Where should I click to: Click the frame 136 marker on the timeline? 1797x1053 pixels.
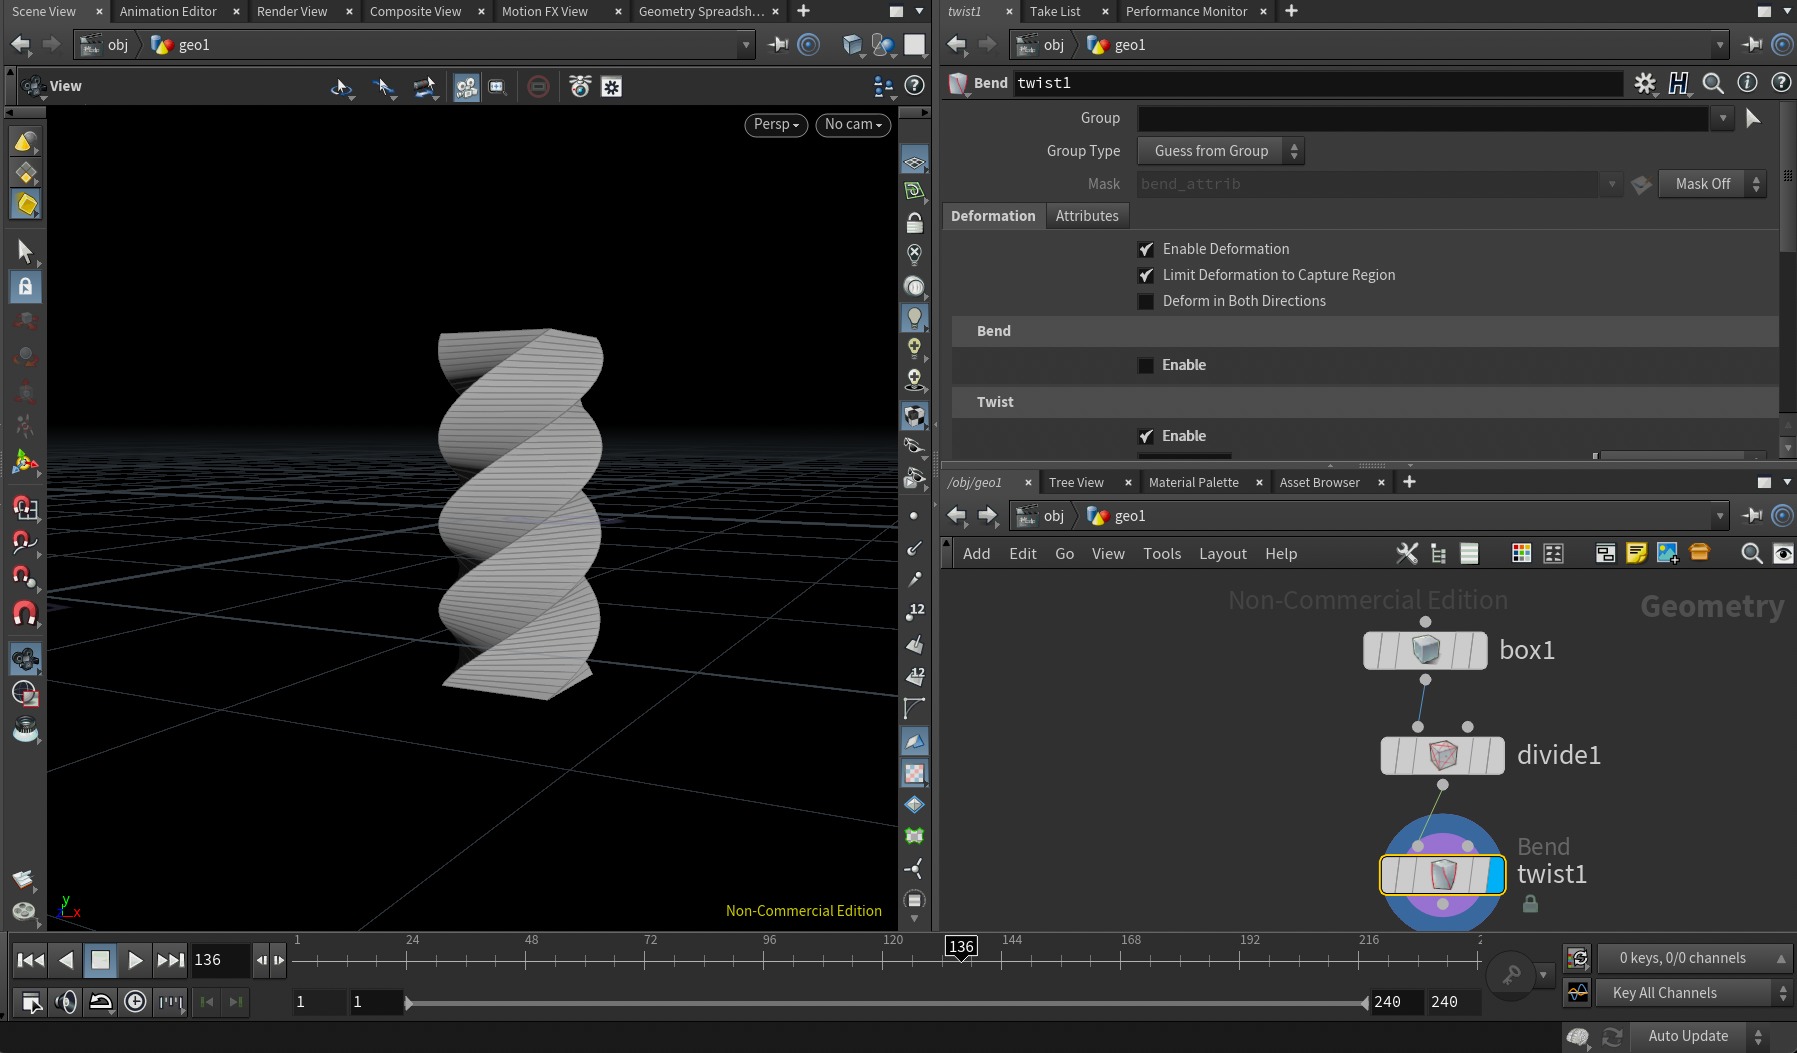pos(960,946)
